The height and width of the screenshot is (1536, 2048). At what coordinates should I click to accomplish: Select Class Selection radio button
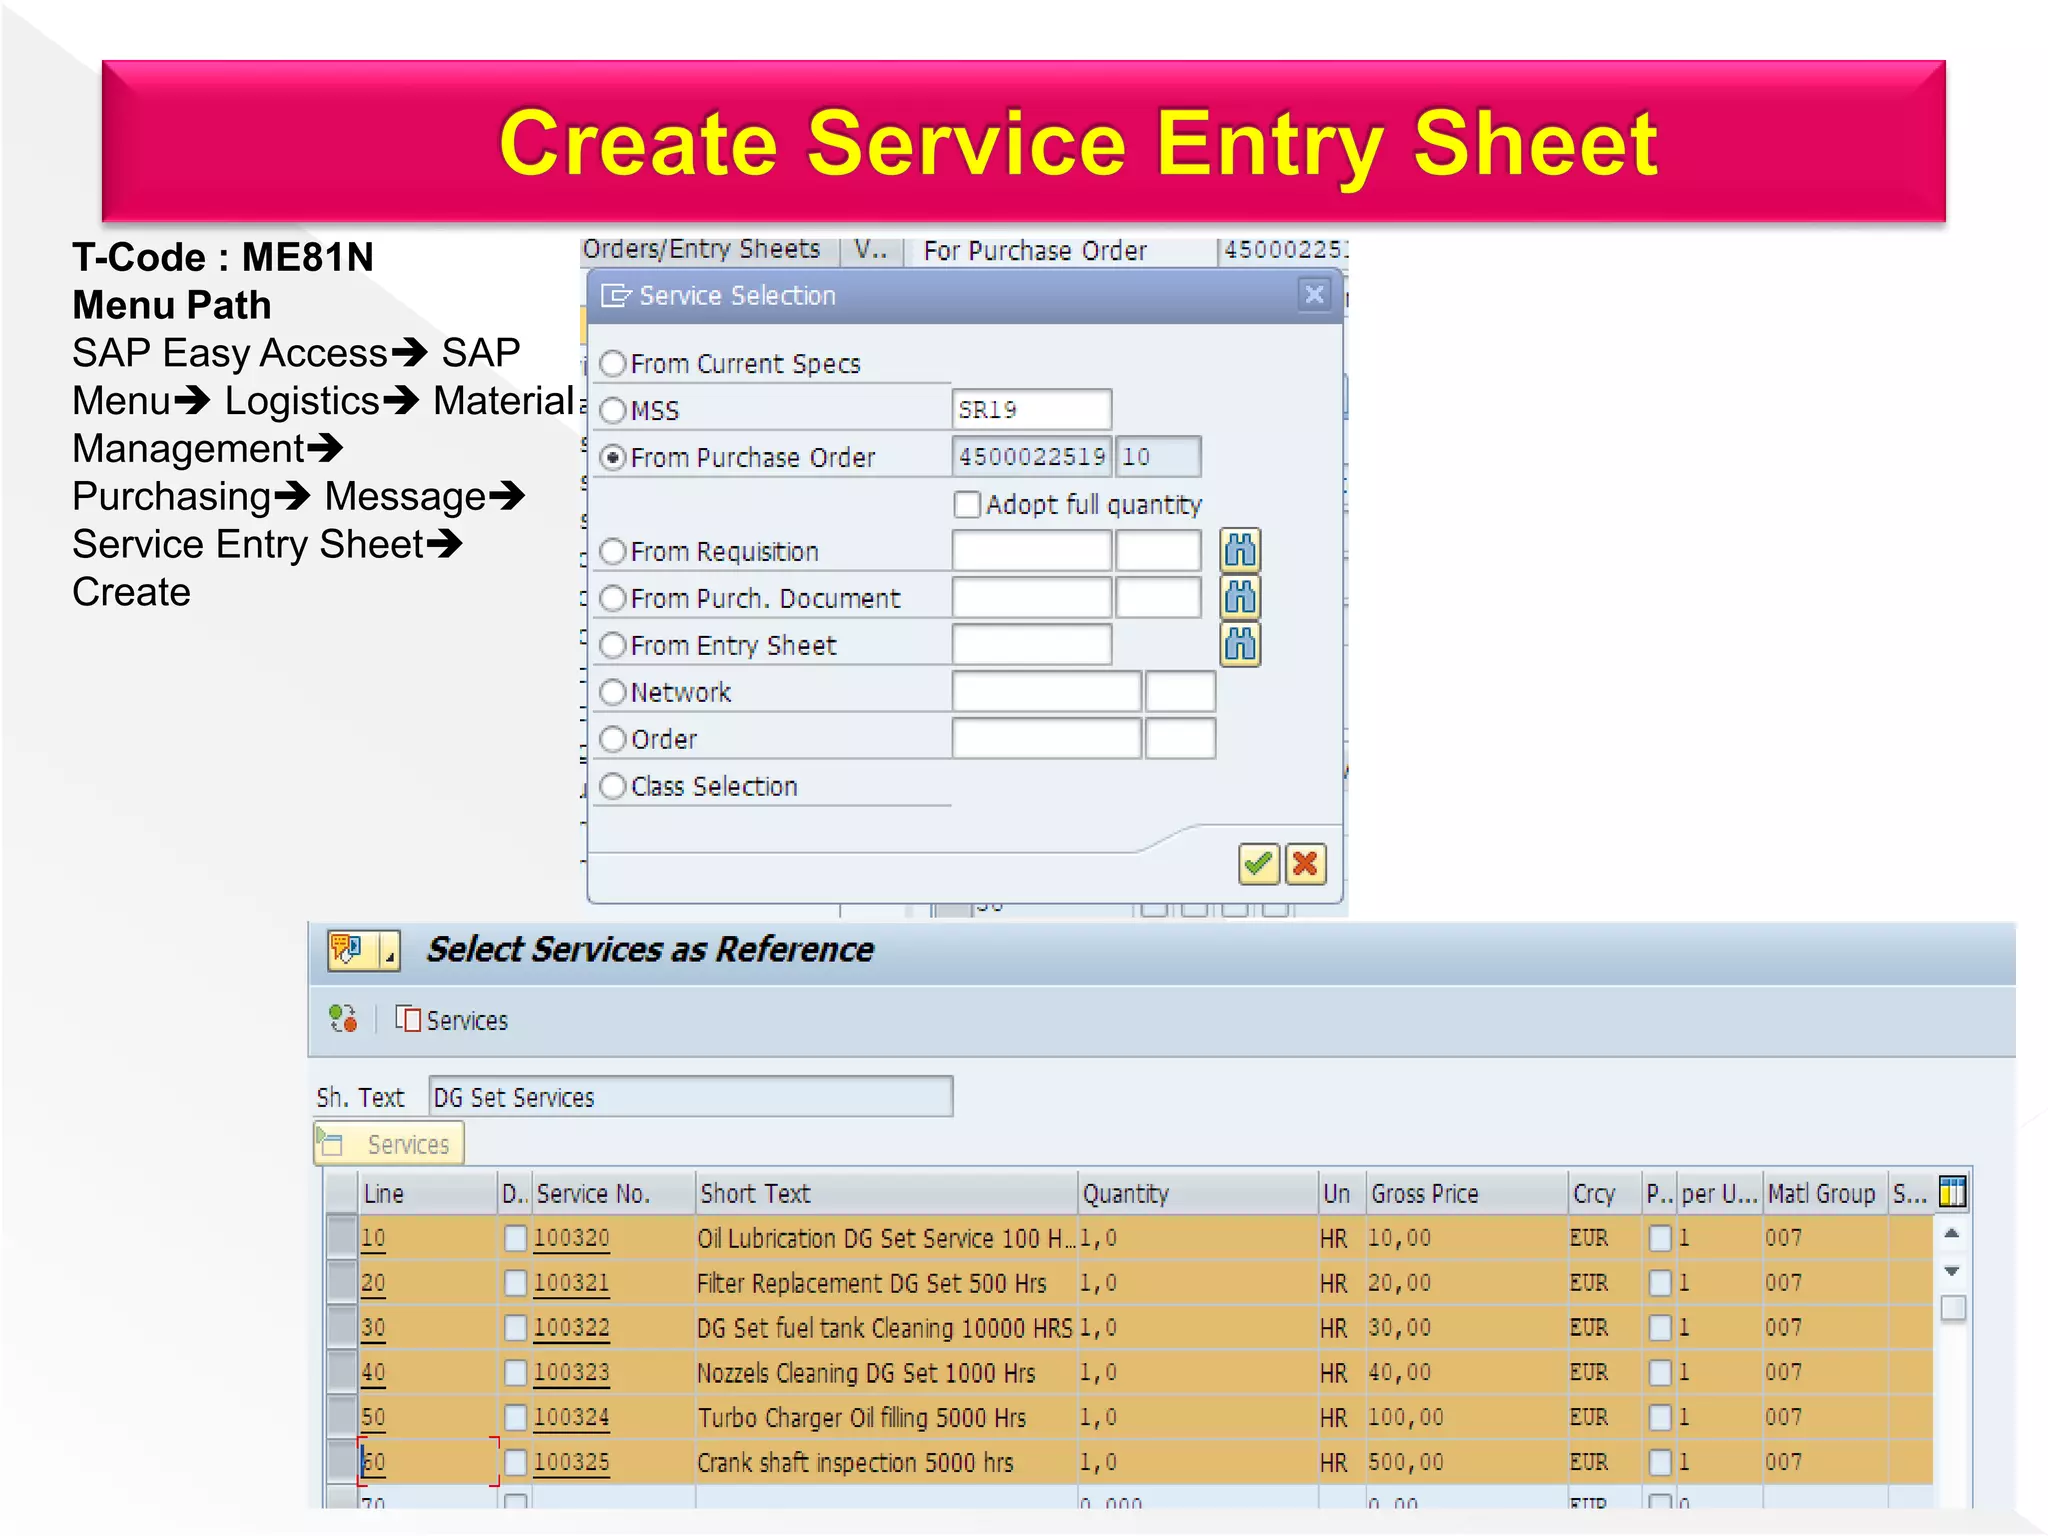[613, 786]
